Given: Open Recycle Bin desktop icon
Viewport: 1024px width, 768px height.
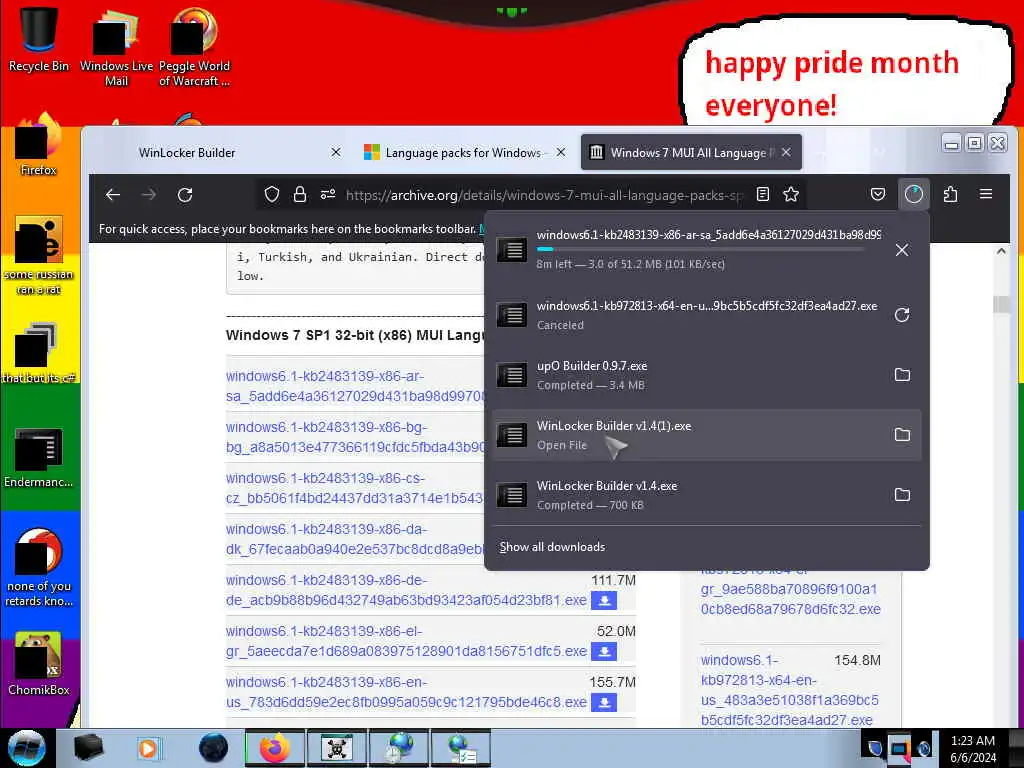Looking at the screenshot, I should pos(39,39).
